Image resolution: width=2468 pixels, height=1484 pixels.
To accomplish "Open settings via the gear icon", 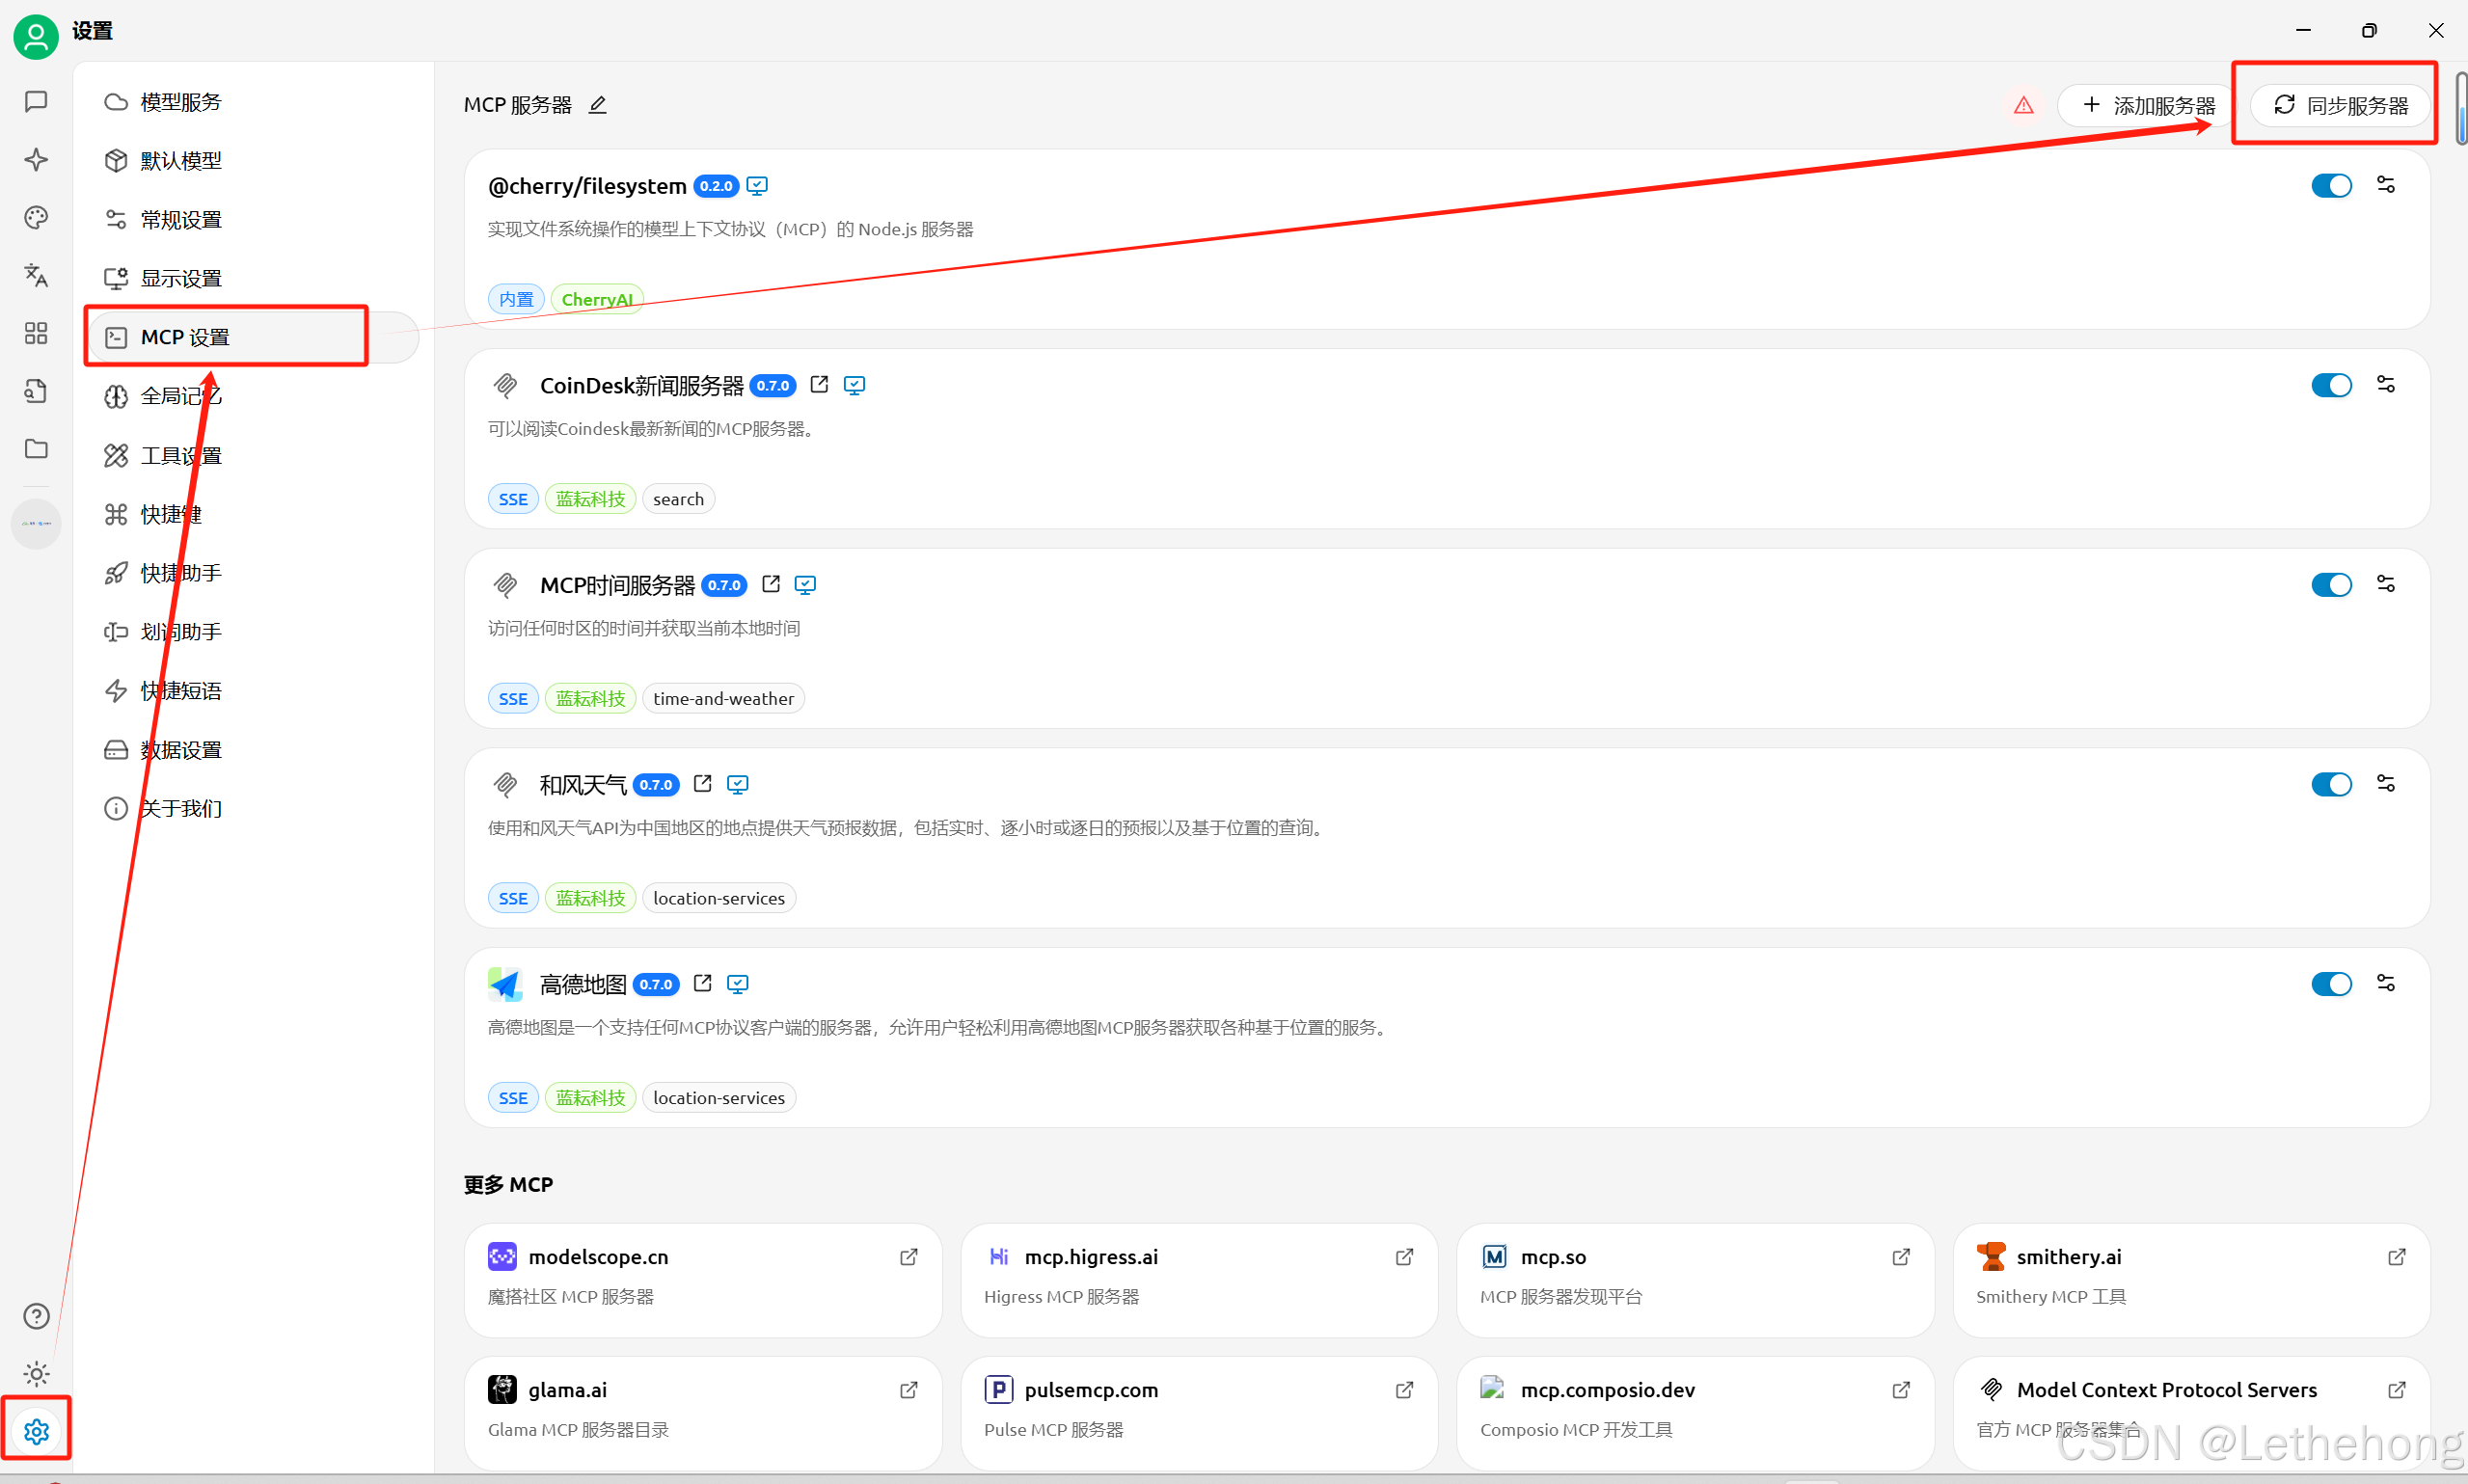I will (36, 1432).
